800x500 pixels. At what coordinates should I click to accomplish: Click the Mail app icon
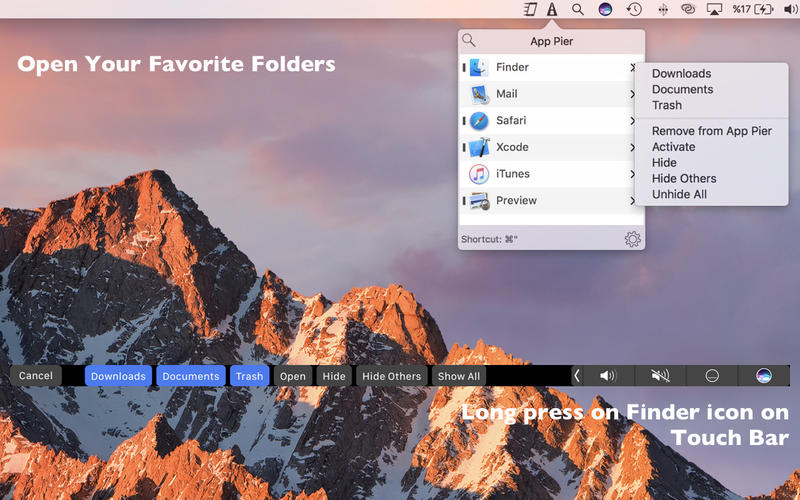[x=479, y=94]
